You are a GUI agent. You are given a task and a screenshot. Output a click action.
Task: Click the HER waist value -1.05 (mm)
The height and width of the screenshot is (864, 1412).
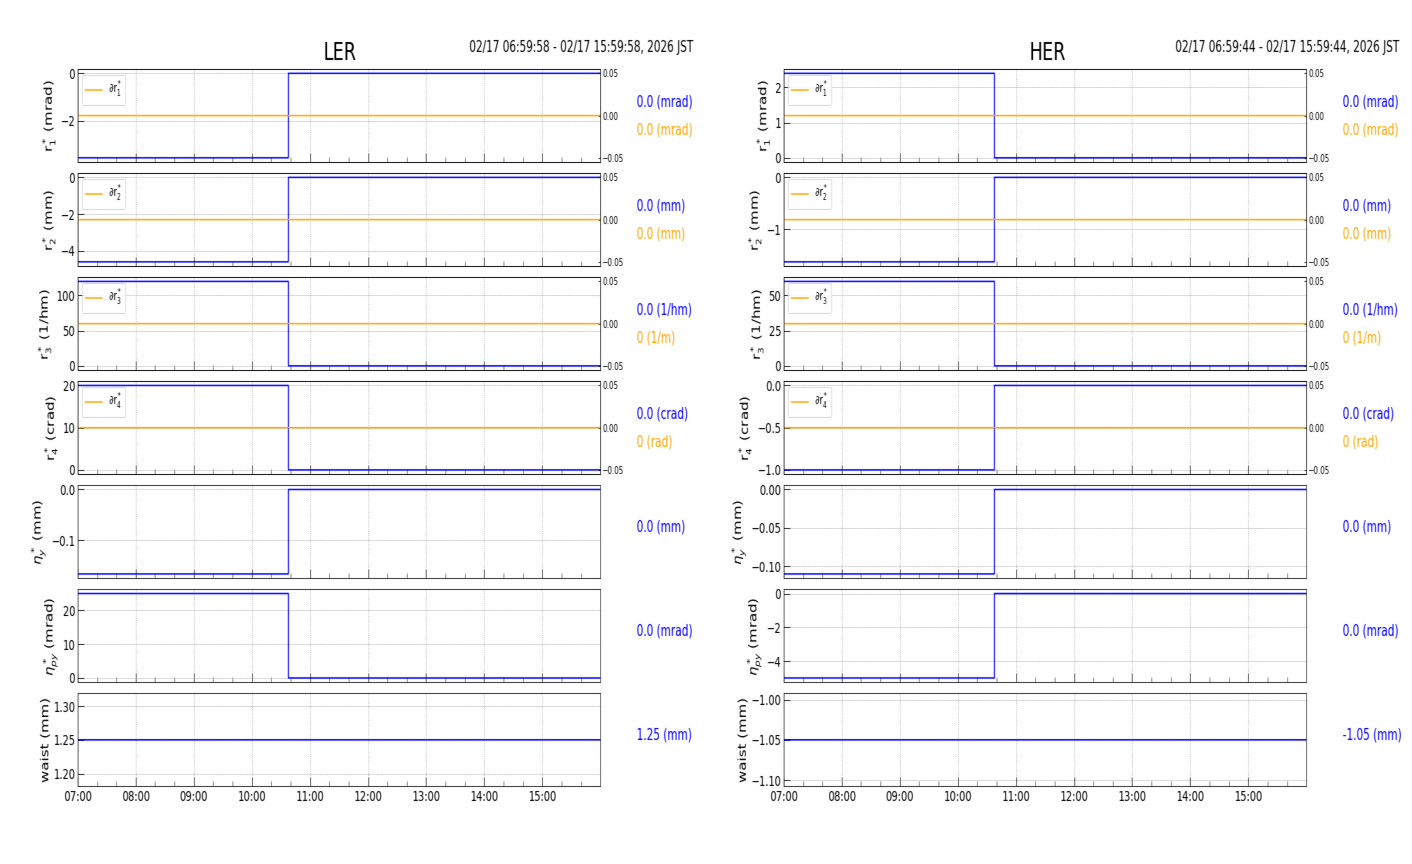(x=1371, y=735)
